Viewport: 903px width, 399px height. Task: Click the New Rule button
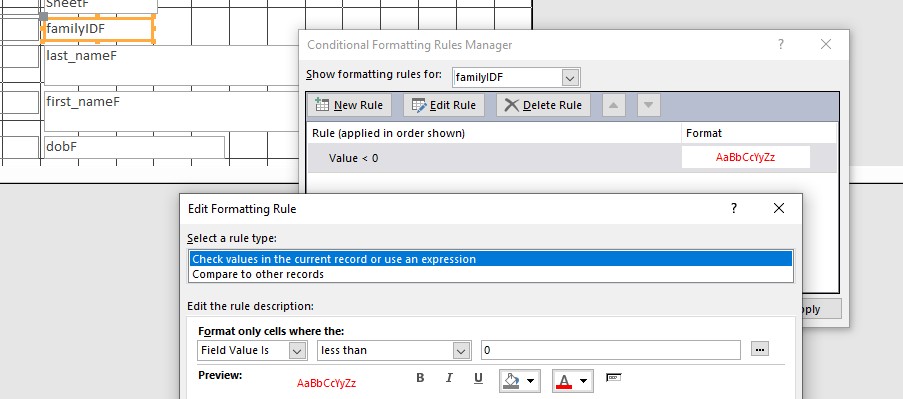coord(350,105)
